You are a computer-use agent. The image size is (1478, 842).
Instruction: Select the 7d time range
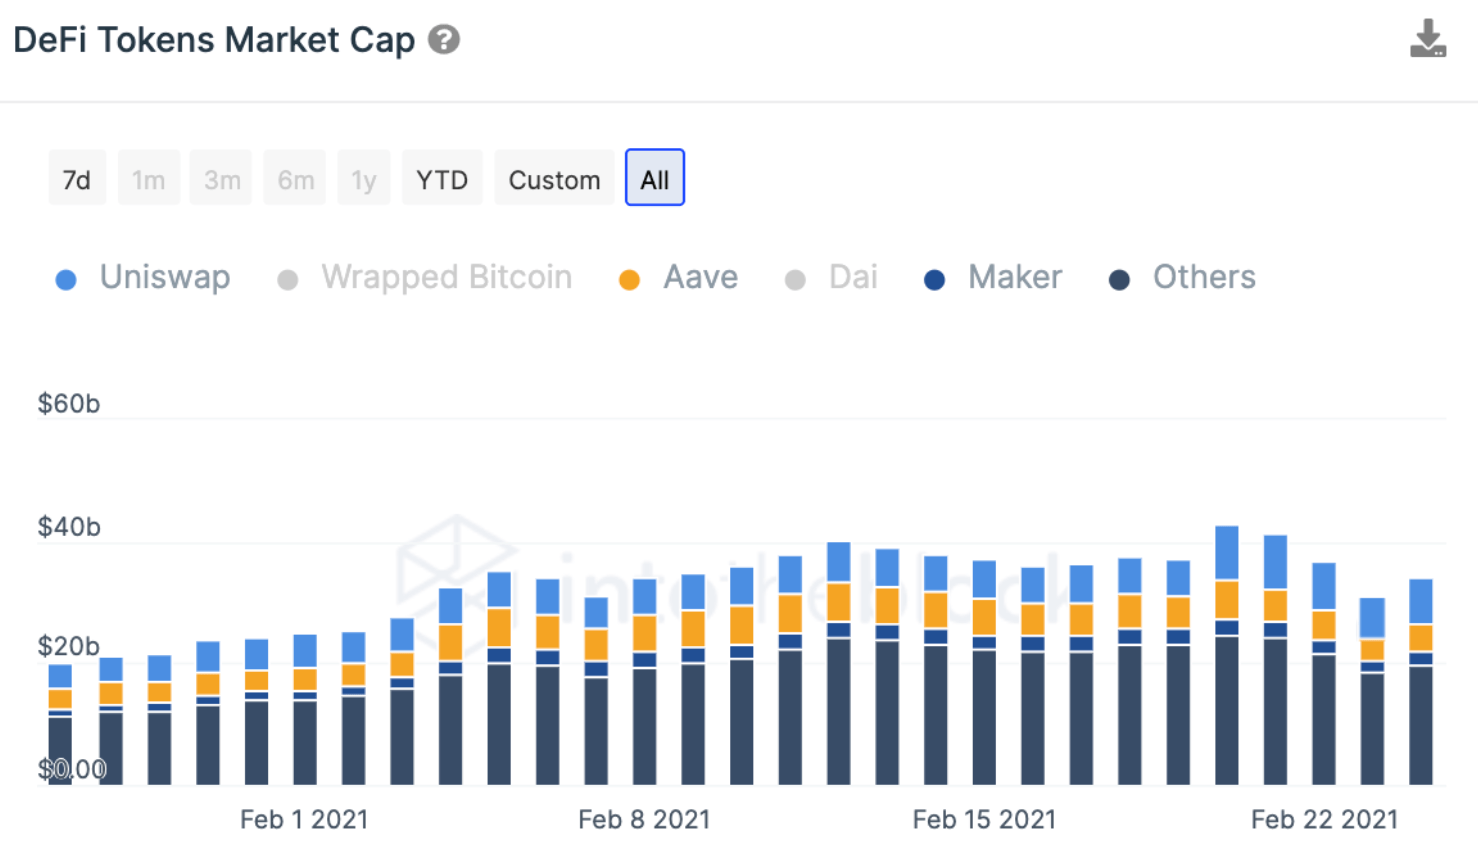[77, 178]
